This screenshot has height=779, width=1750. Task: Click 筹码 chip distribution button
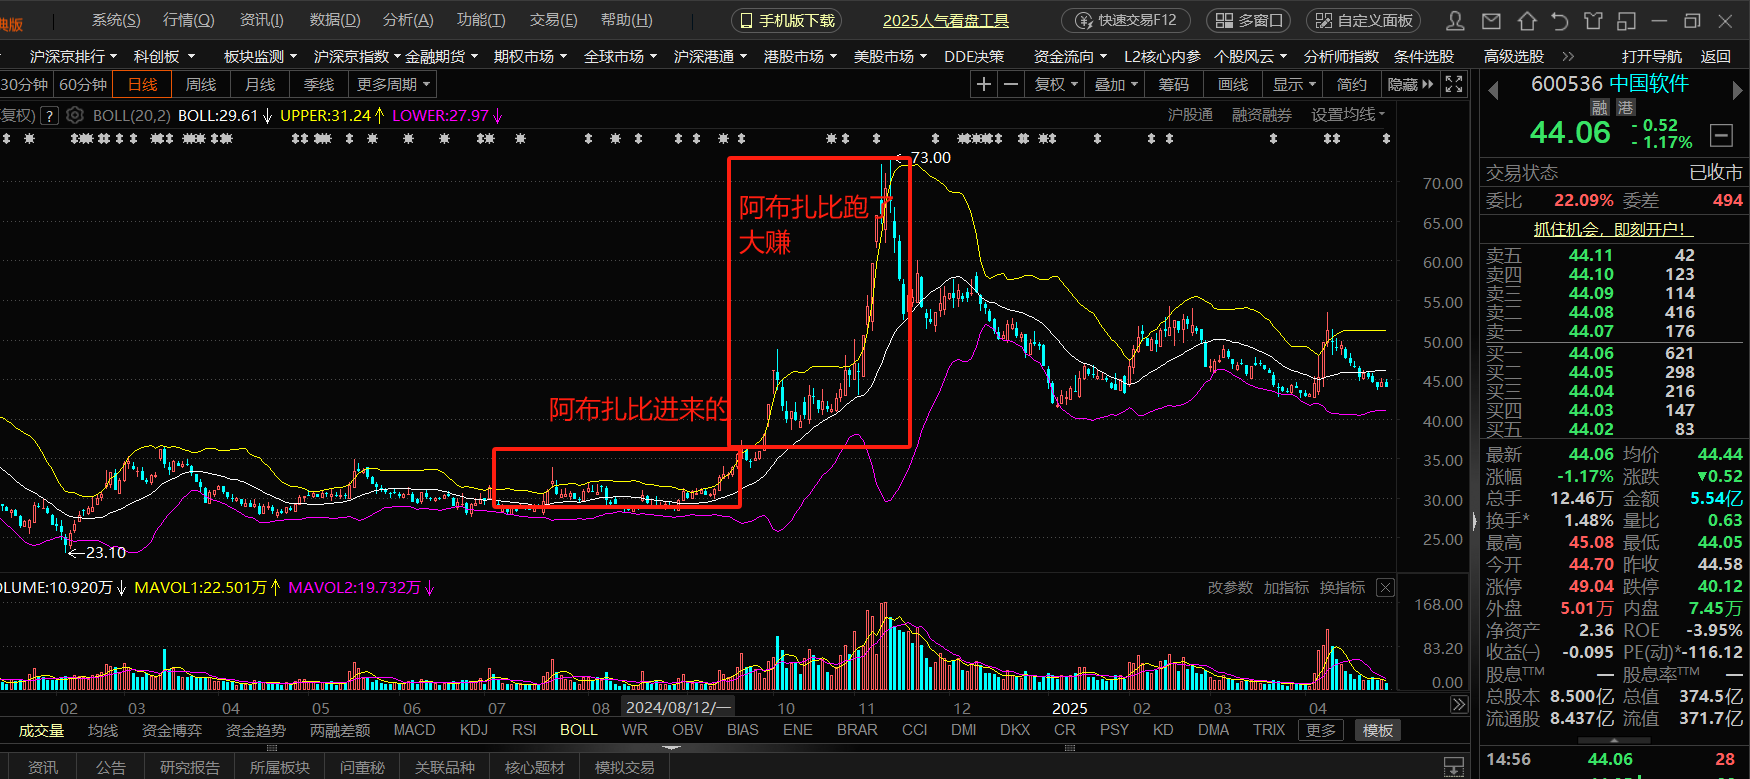(x=1174, y=84)
